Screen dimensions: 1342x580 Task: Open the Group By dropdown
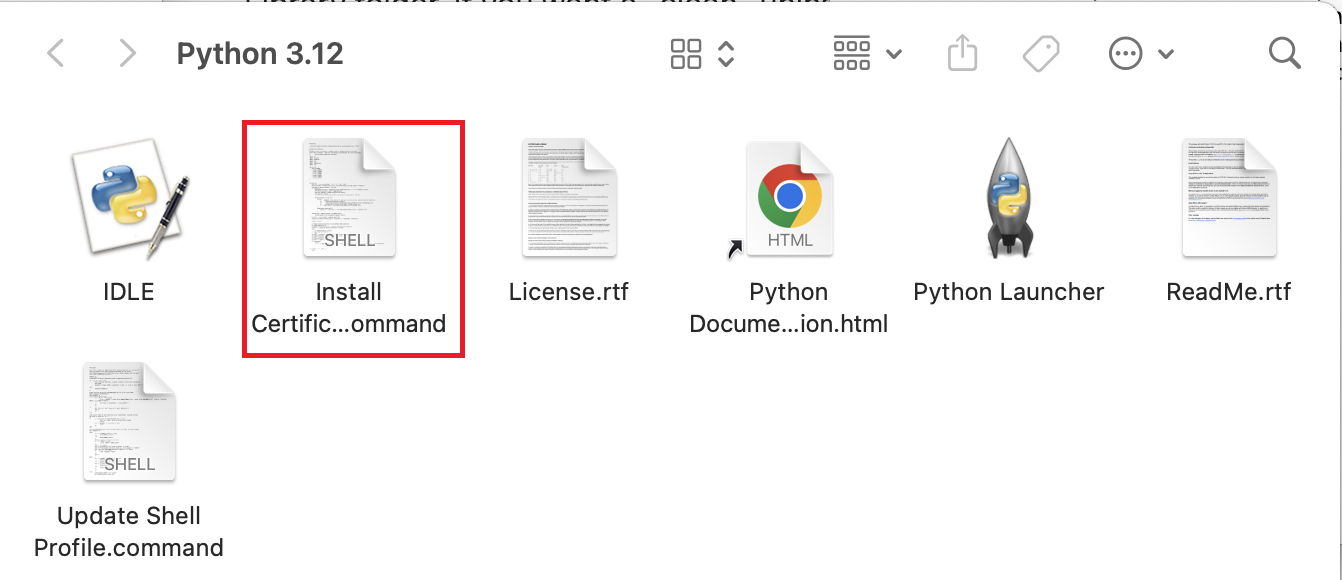coord(867,54)
